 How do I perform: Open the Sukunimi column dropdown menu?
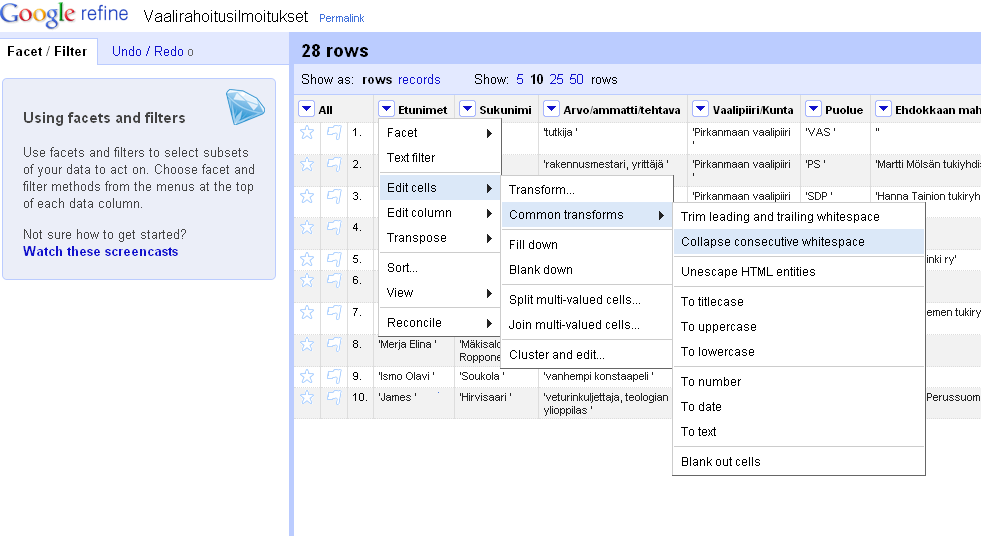tap(467, 110)
